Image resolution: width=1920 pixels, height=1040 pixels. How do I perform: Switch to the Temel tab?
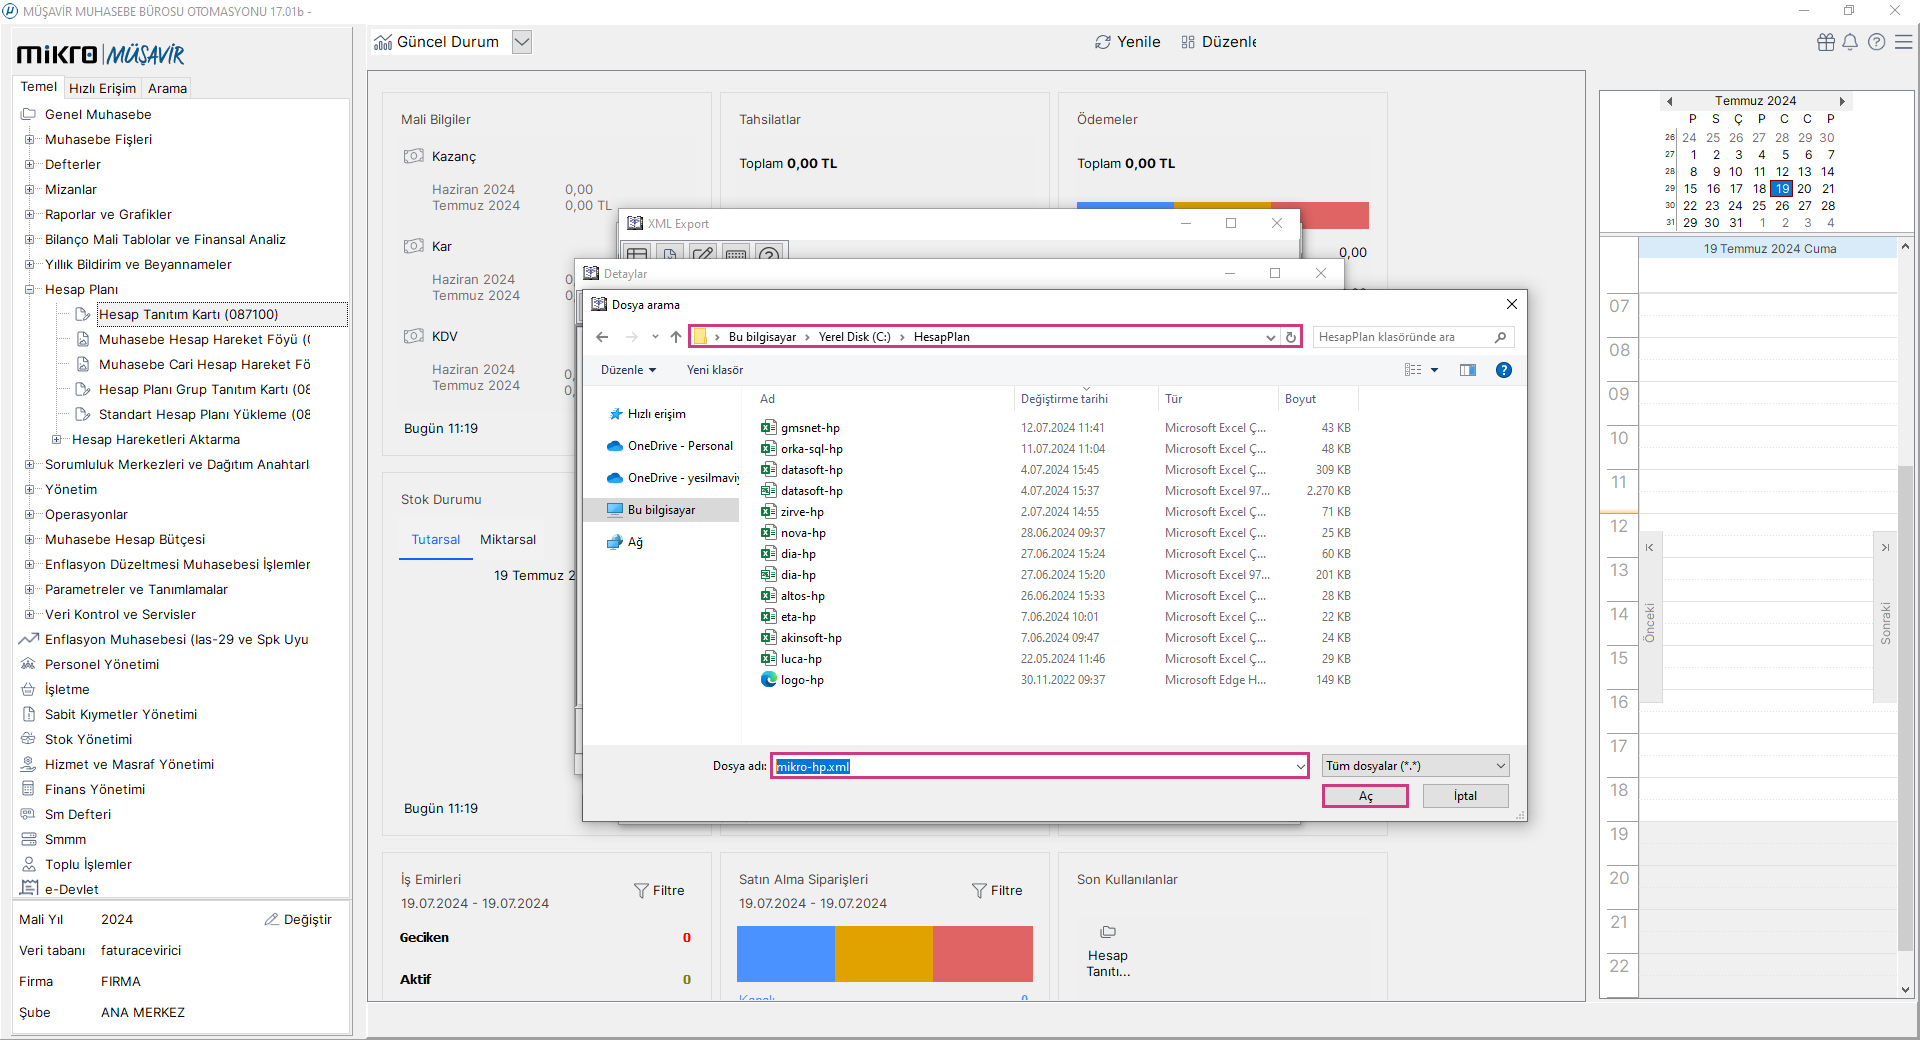pos(39,87)
